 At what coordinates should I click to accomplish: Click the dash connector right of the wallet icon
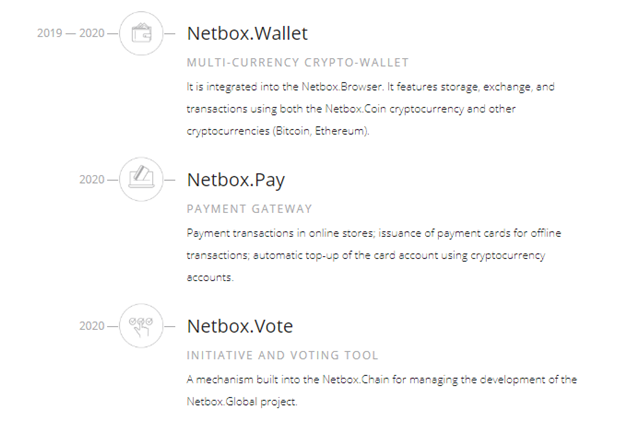click(170, 34)
